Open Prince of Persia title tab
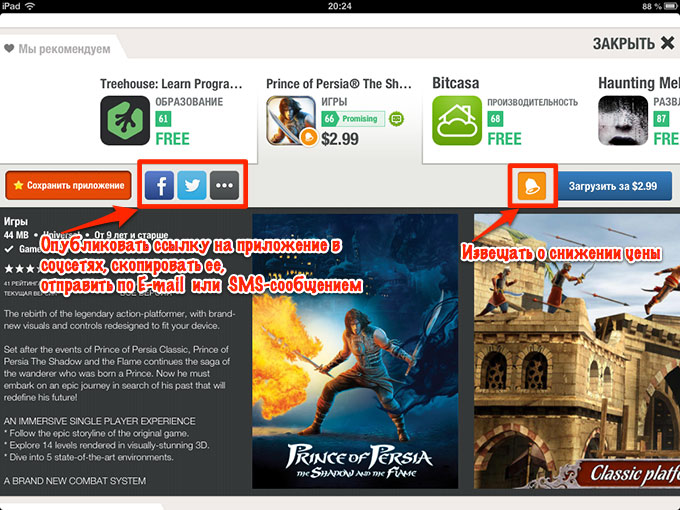Viewport: 680px width, 510px height. [339, 83]
